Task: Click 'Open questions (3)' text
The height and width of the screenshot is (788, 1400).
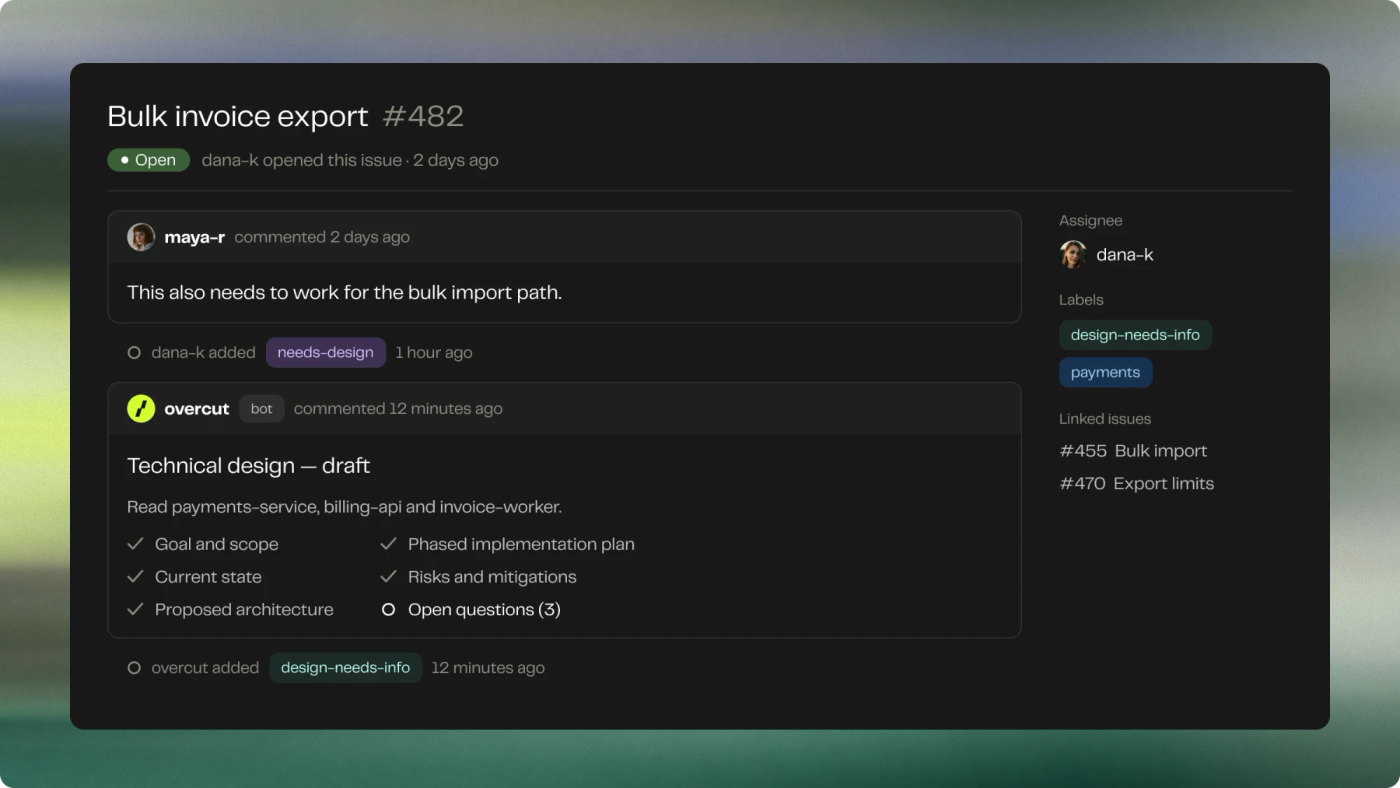Action: [x=484, y=609]
